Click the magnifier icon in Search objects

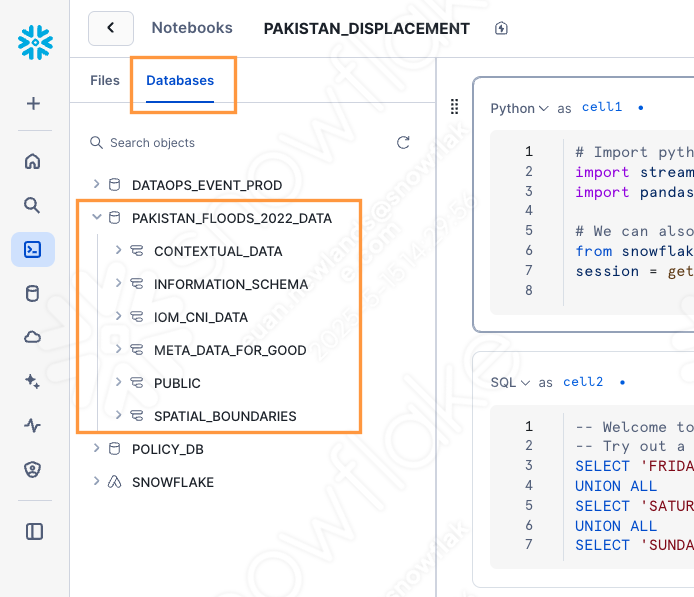[x=96, y=143]
